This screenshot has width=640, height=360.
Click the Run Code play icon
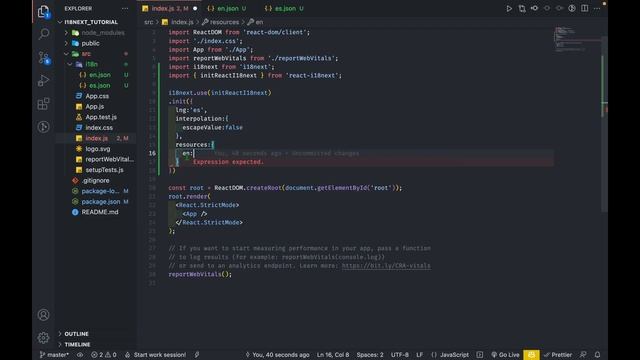click(509, 8)
